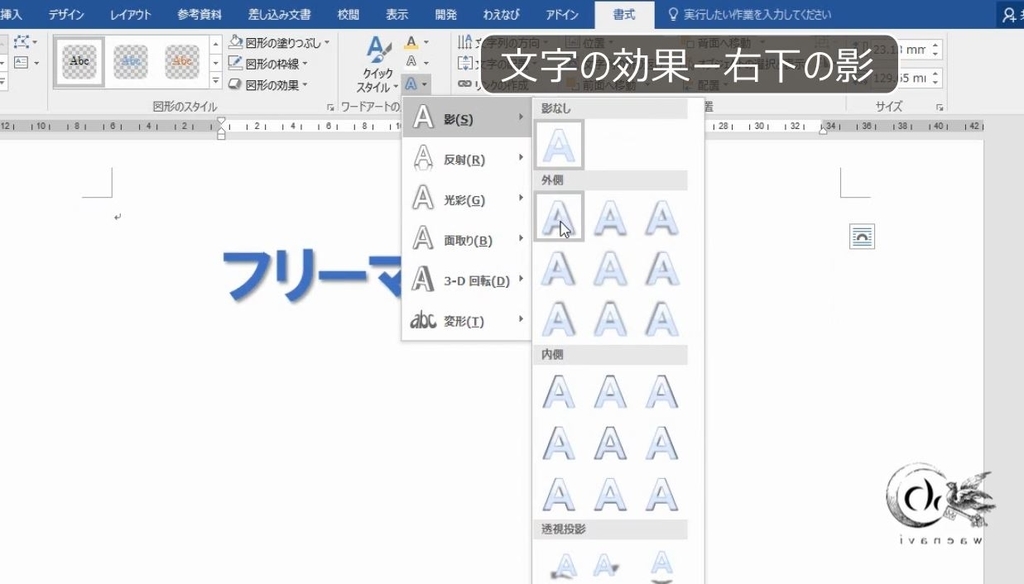Click the 実行したい作業を入力してください search box

(750, 14)
